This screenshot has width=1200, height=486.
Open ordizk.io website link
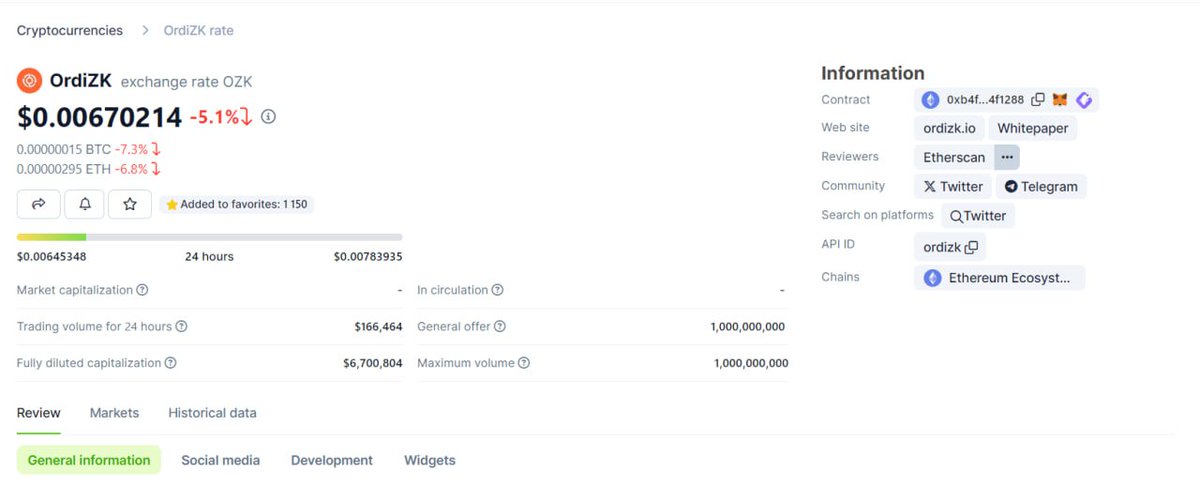[x=949, y=128]
